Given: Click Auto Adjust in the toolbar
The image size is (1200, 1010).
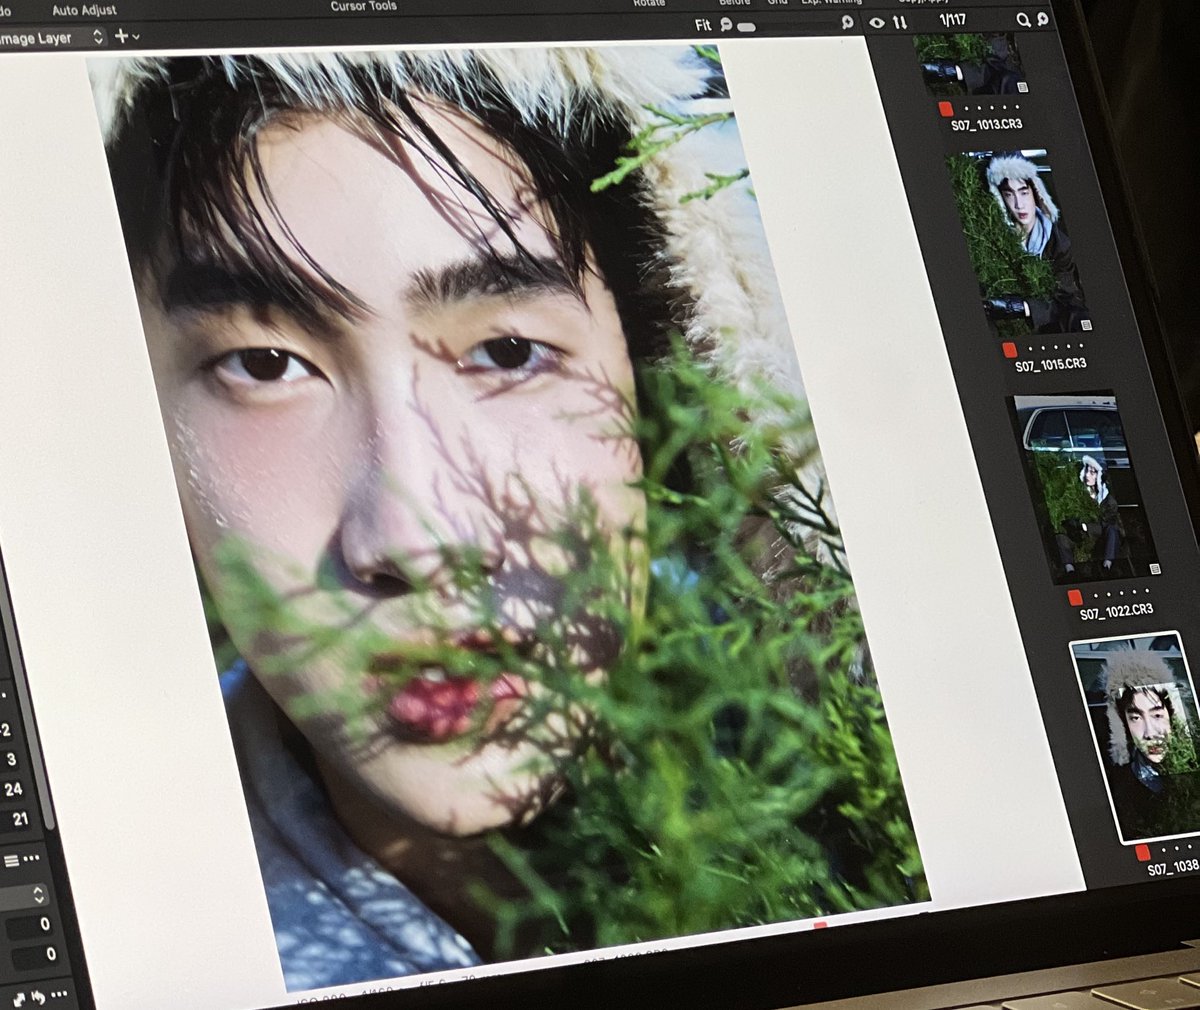Looking at the screenshot, I should click(84, 10).
